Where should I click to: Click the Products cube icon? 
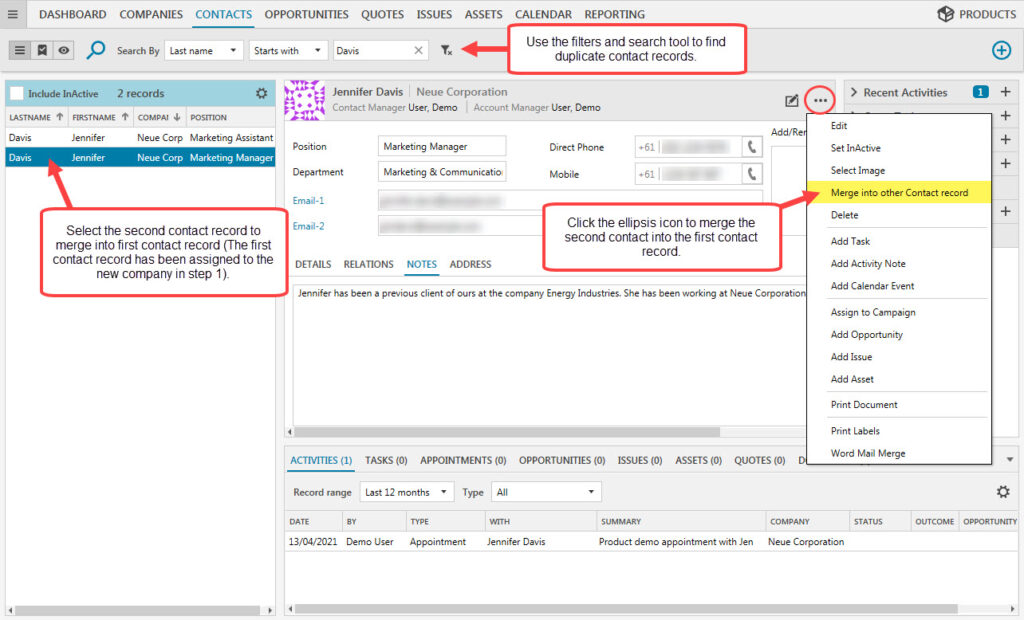(x=945, y=14)
